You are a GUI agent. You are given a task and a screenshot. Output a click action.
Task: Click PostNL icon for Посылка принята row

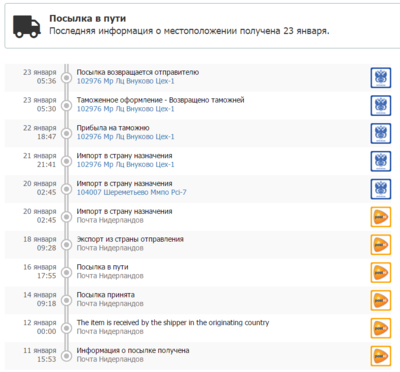(381, 300)
